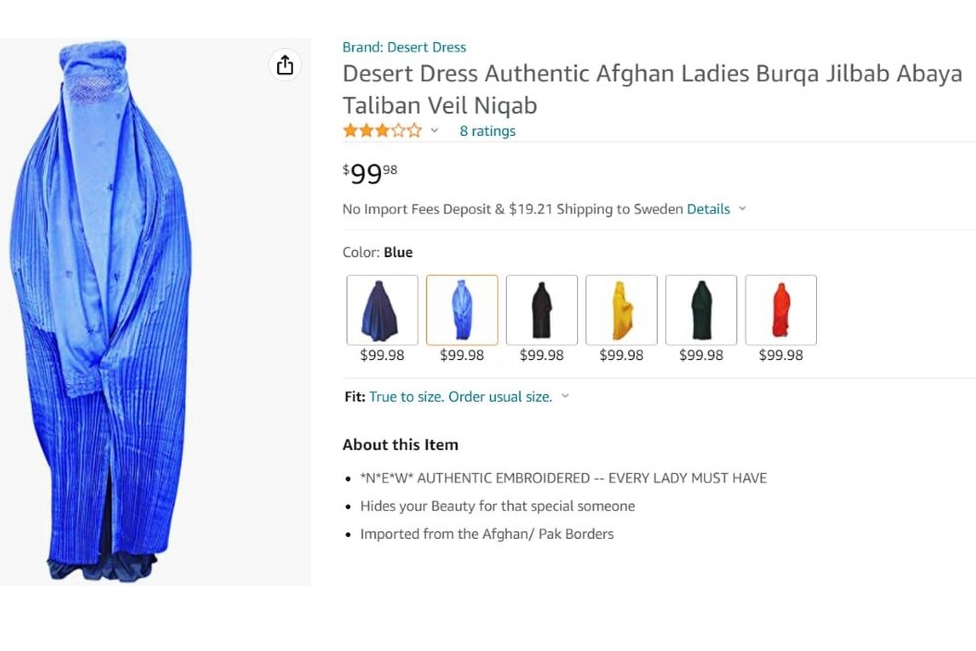Click the $99.98 price

click(x=370, y=174)
